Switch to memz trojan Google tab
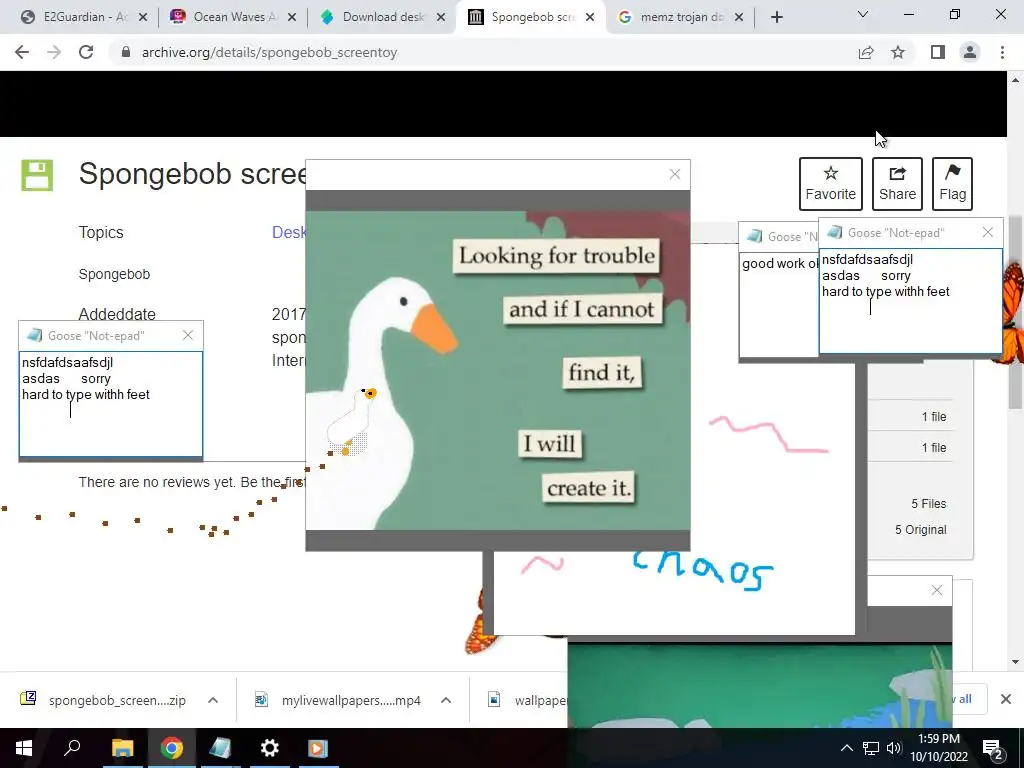 click(x=680, y=17)
